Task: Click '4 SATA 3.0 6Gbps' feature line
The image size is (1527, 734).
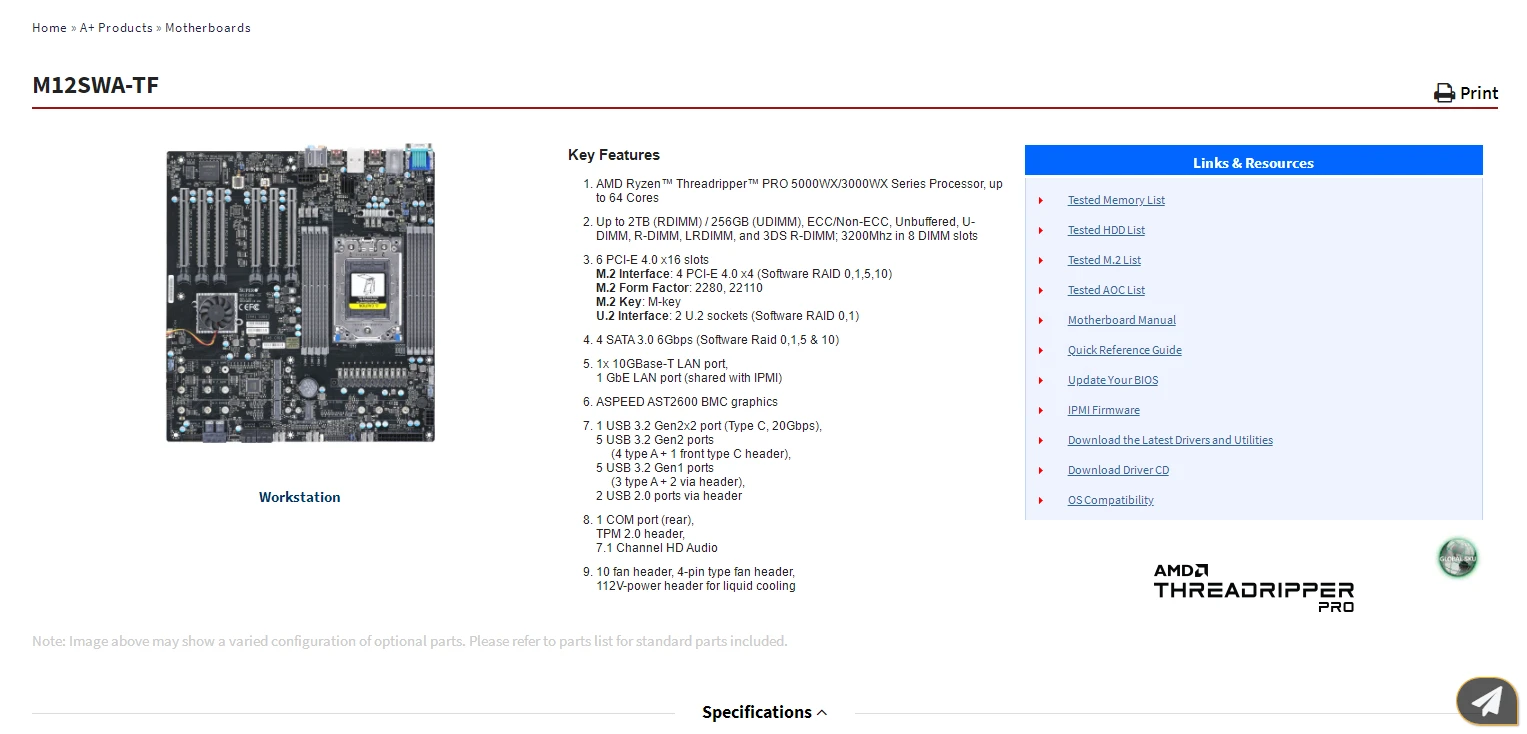Action: click(717, 340)
